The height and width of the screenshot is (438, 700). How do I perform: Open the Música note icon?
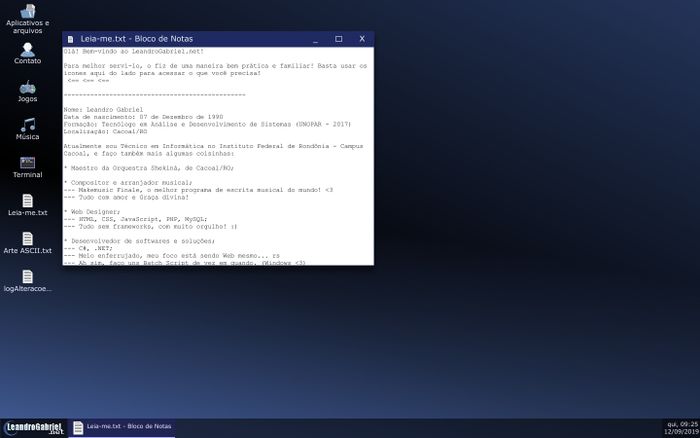coord(27,125)
